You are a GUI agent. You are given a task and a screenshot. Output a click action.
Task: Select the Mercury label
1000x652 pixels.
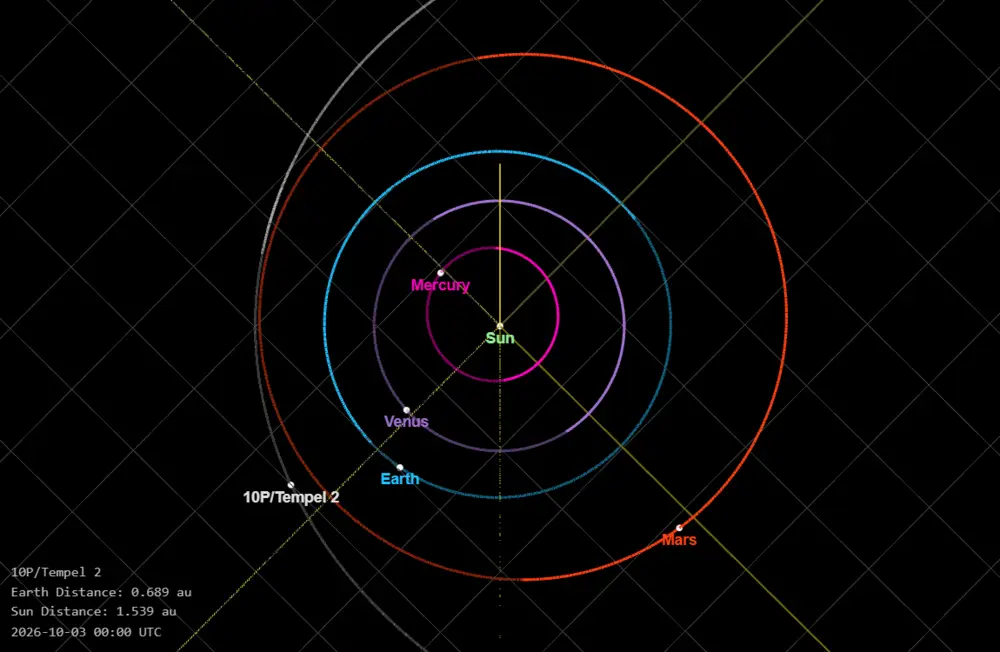point(440,285)
